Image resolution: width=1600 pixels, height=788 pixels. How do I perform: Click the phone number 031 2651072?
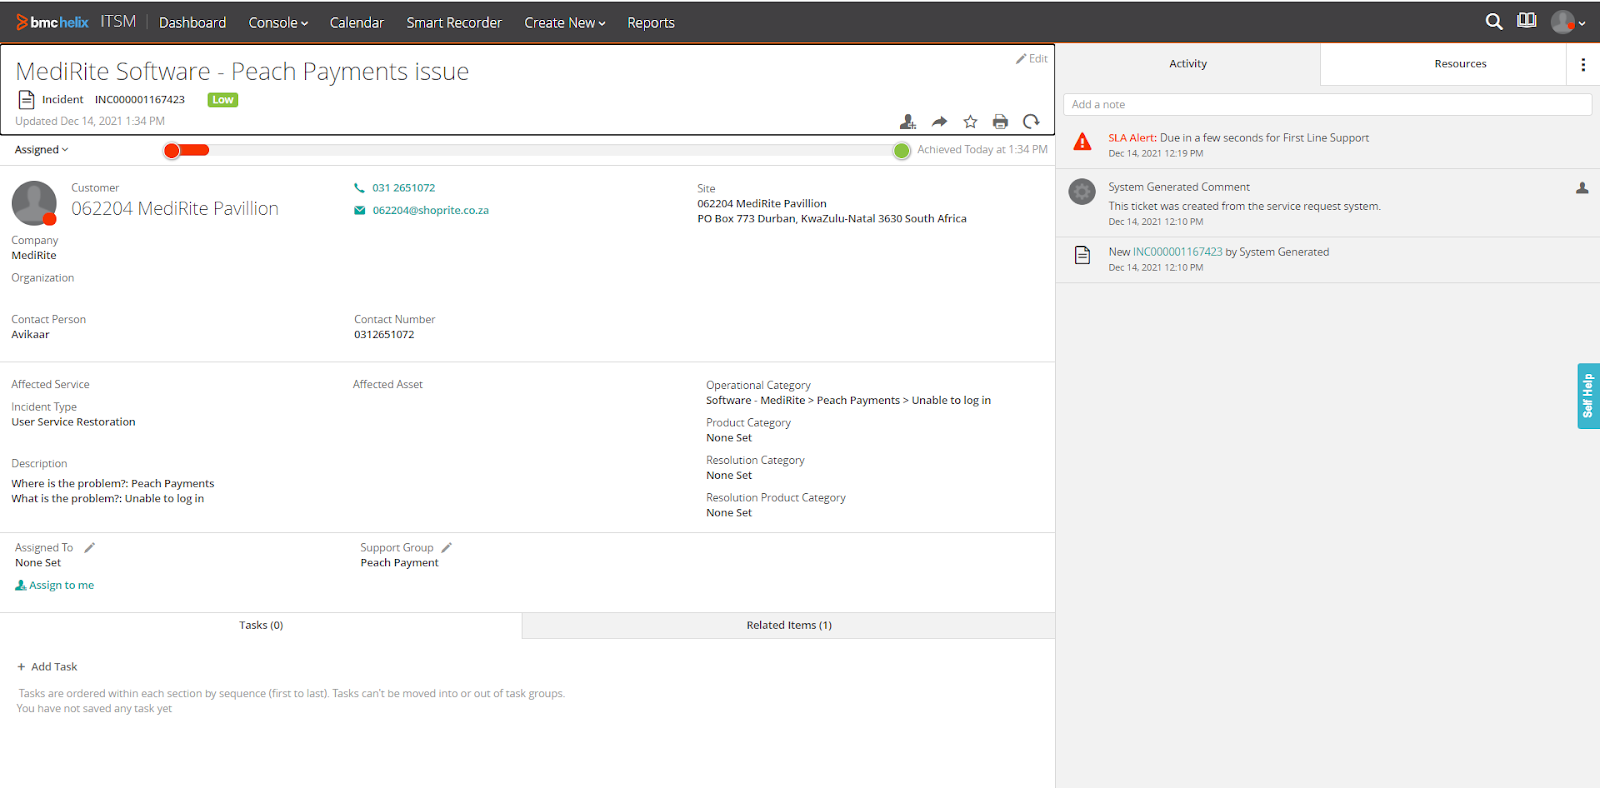point(404,188)
